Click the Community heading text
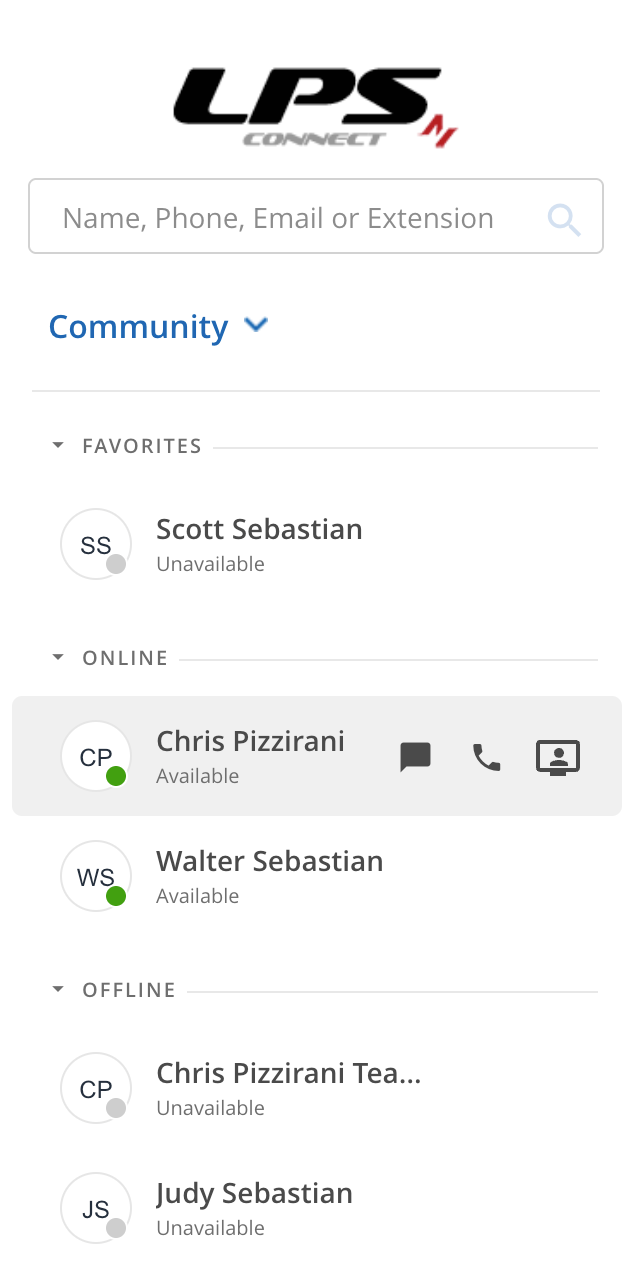Viewport: 634px width, 1283px height. [x=138, y=327]
